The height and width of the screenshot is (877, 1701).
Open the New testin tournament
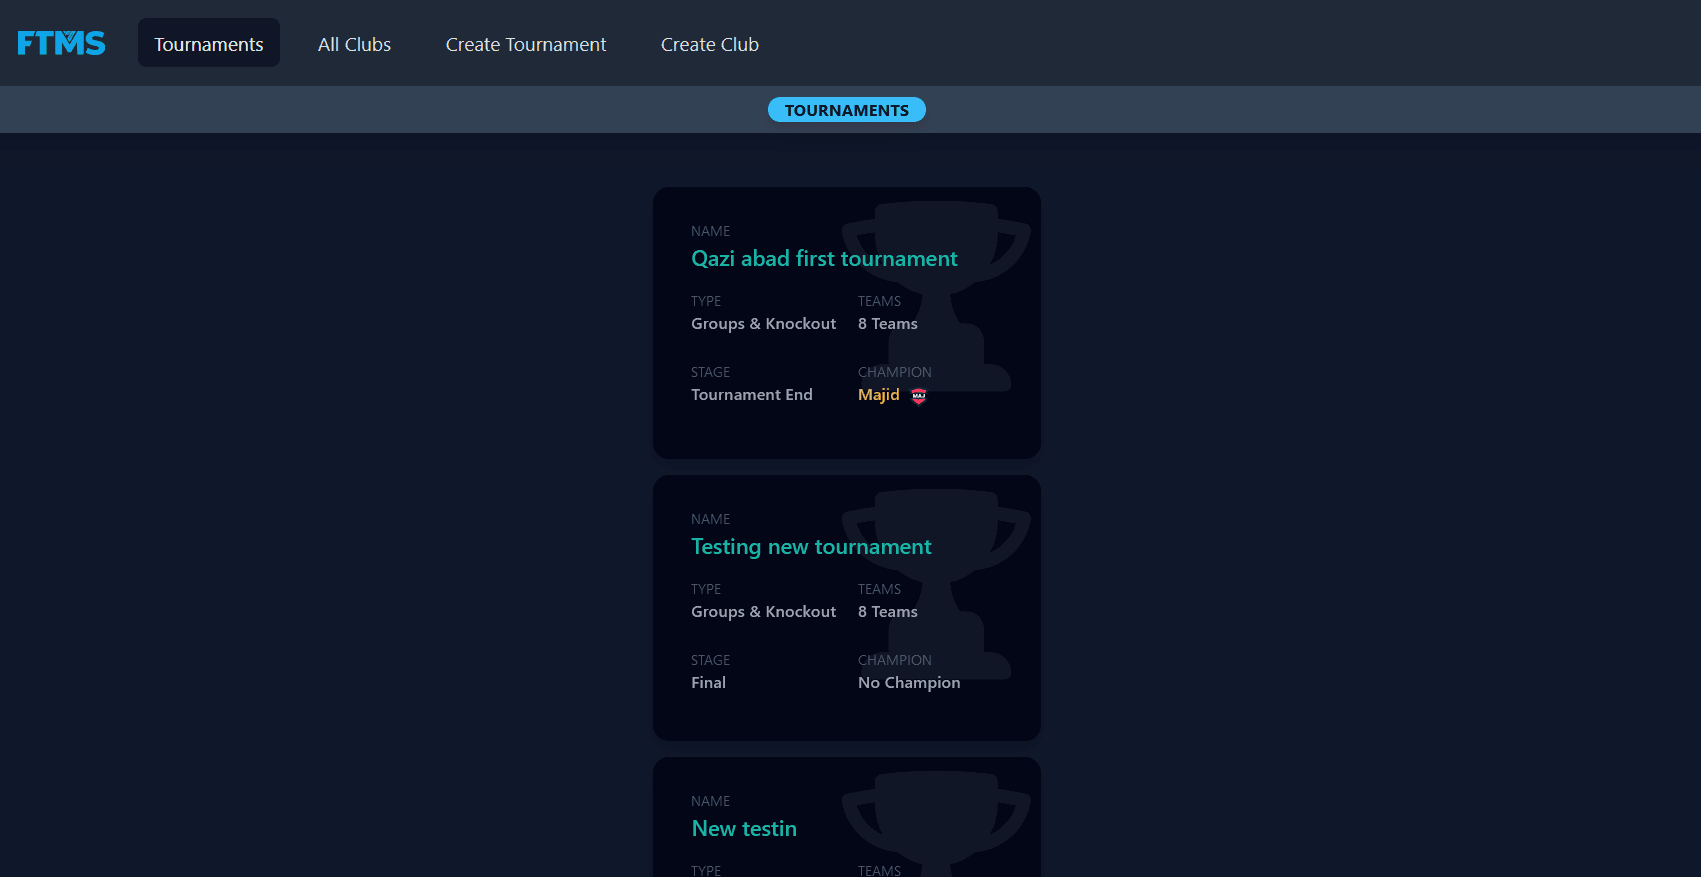pyautogui.click(x=743, y=829)
